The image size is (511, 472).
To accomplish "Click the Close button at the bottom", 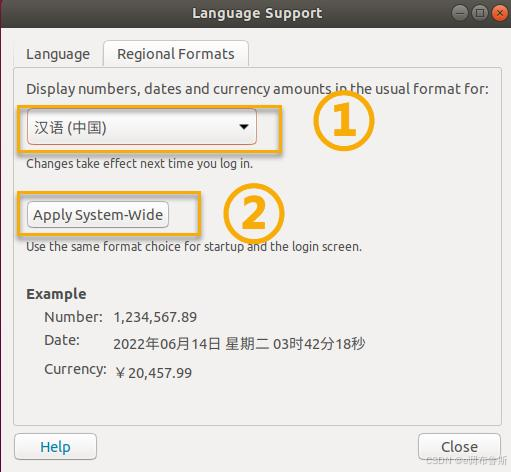I will click(x=459, y=447).
